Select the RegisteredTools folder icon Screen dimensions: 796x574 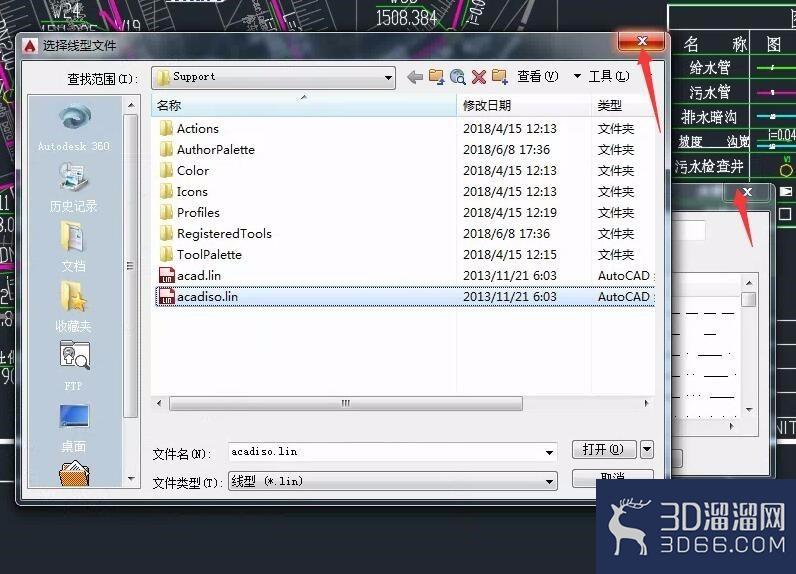(x=167, y=233)
